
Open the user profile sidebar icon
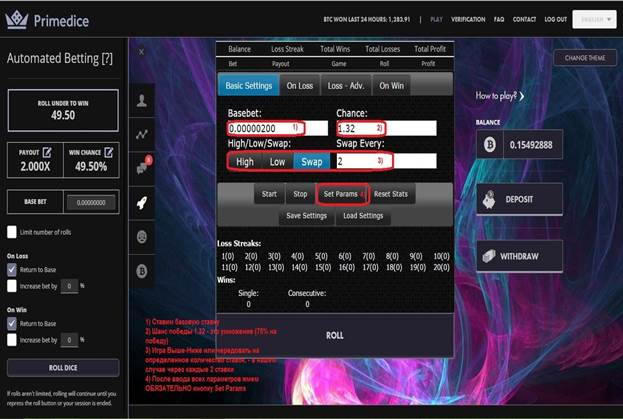(142, 100)
